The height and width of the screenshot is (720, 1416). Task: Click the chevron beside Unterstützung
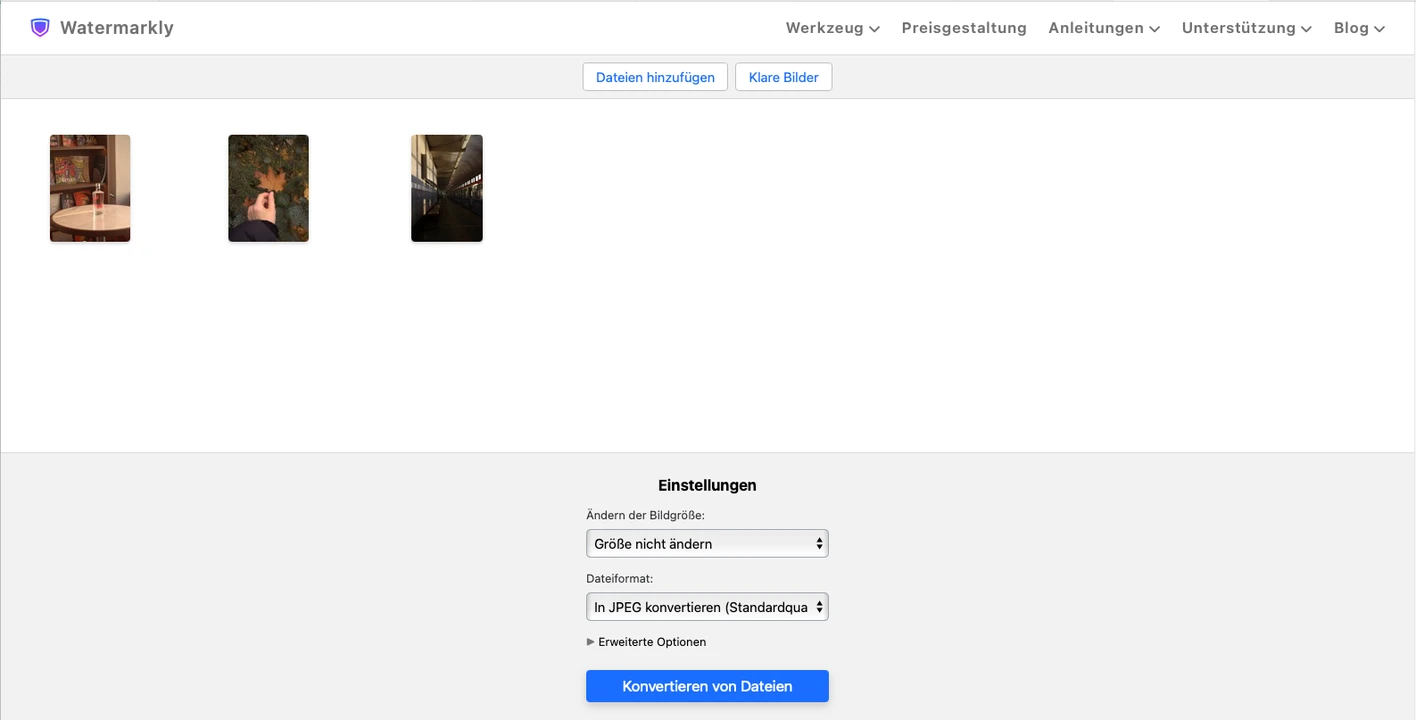coord(1306,29)
